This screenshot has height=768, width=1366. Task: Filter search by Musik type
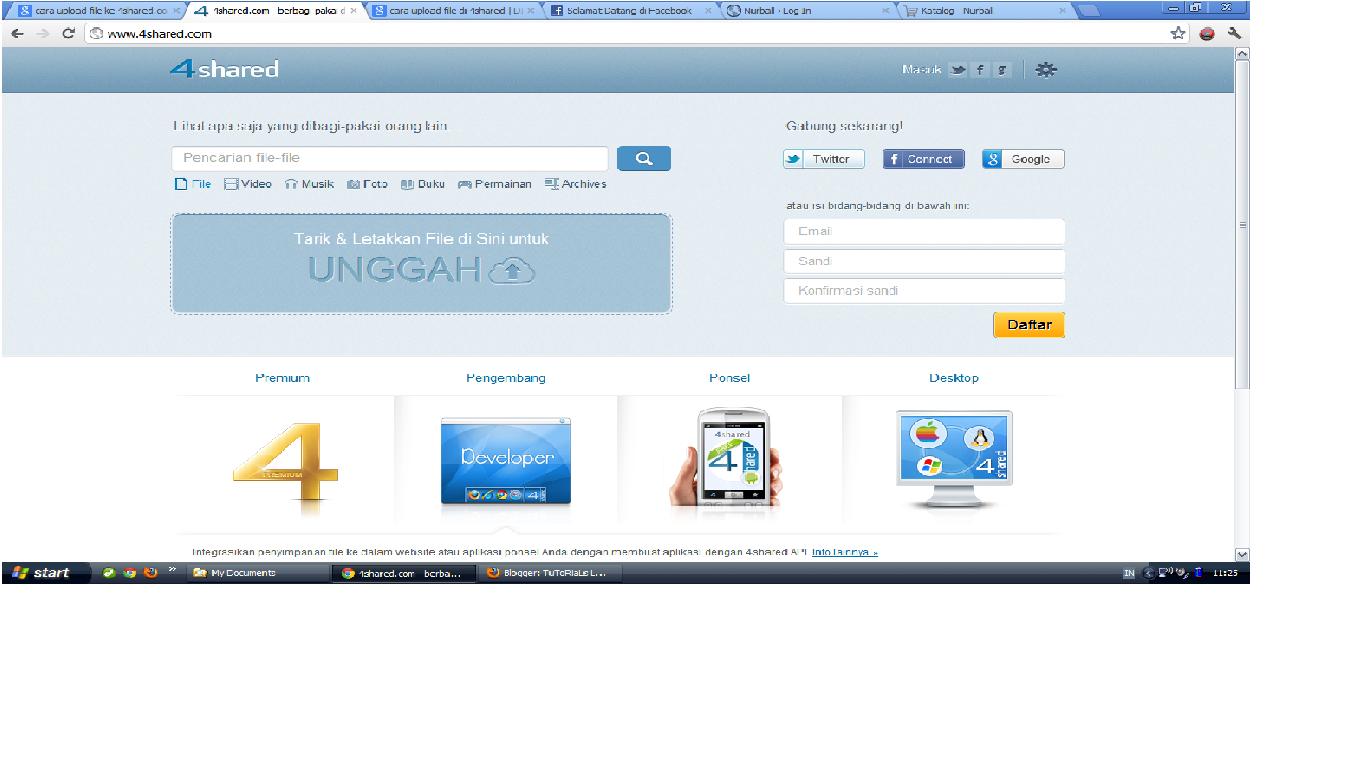coord(309,184)
